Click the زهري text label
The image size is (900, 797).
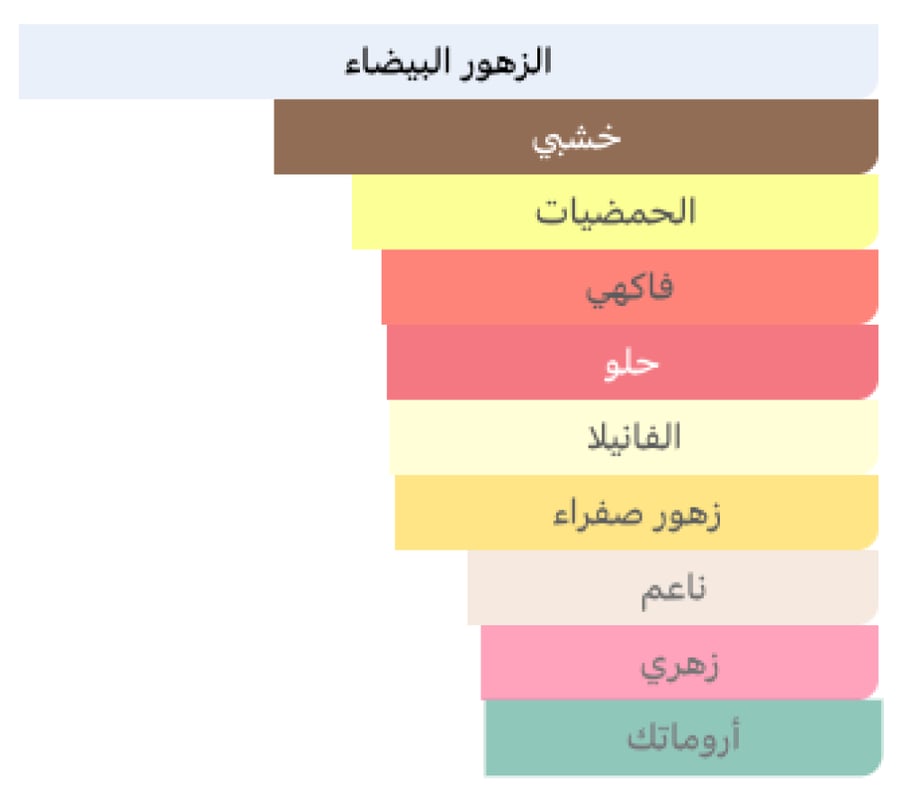click(680, 667)
